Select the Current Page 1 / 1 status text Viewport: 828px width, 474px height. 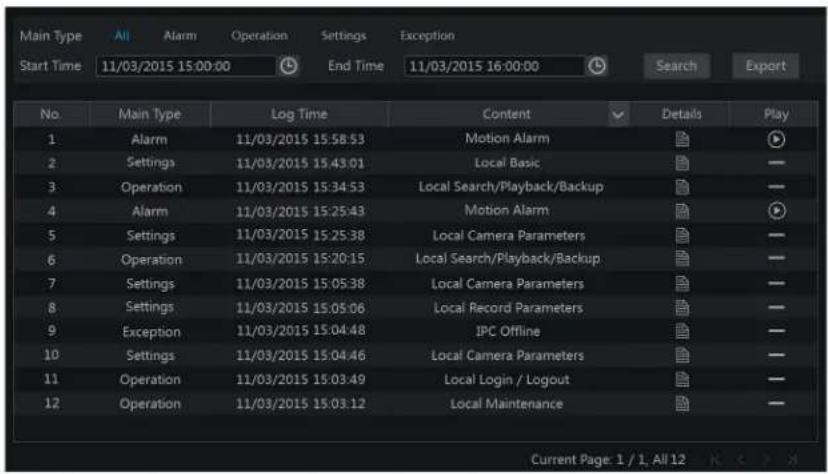point(608,460)
